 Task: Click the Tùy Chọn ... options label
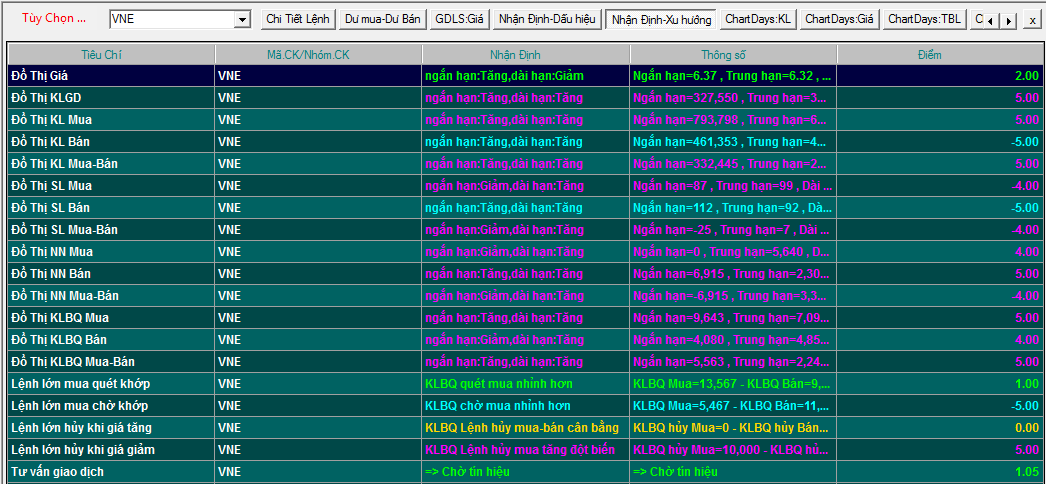point(54,19)
